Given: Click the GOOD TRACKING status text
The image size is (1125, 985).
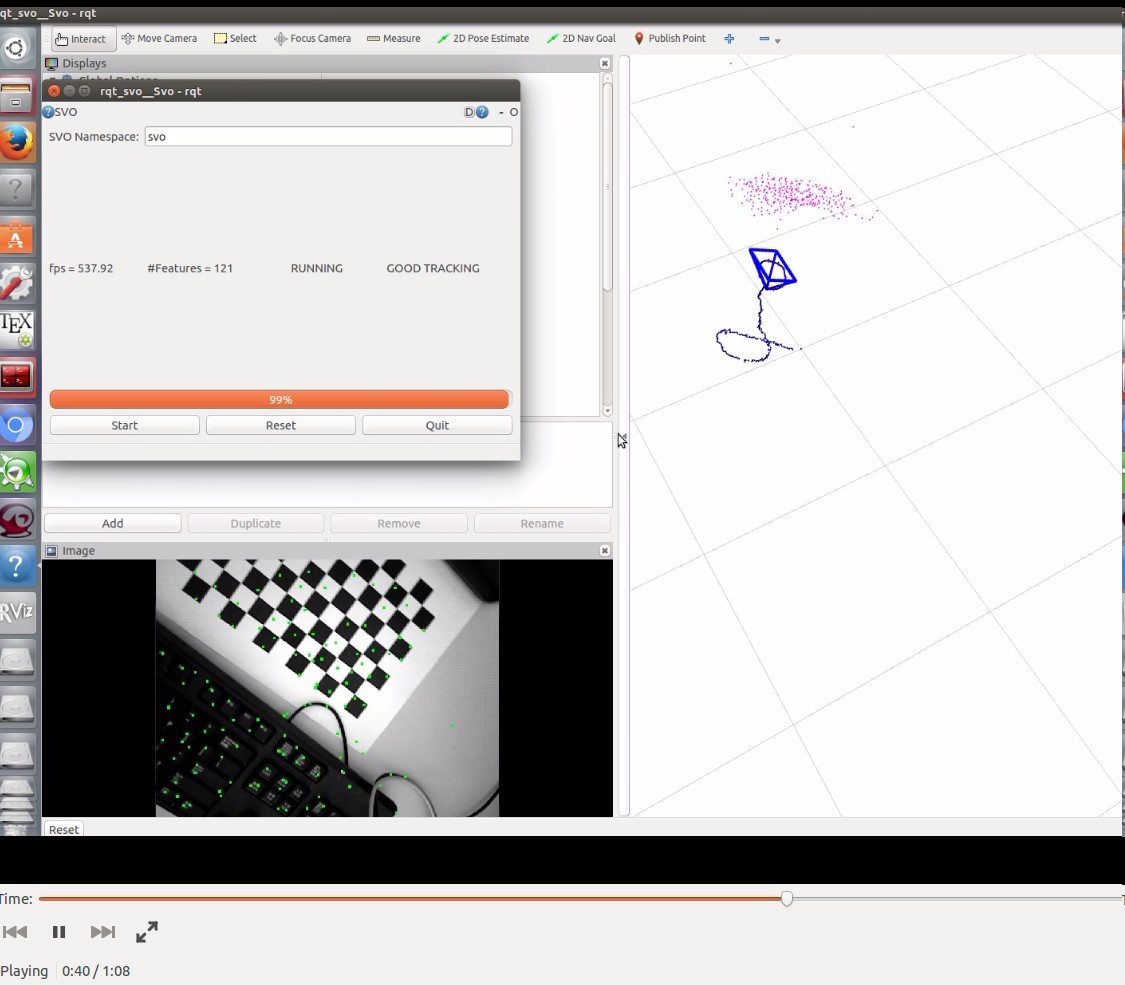Looking at the screenshot, I should (x=433, y=268).
